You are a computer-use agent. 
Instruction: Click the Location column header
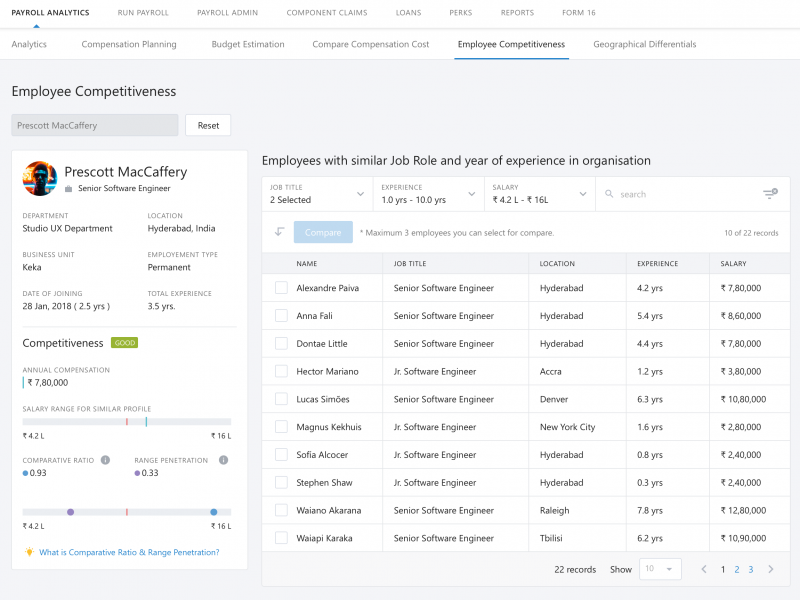[x=557, y=264]
